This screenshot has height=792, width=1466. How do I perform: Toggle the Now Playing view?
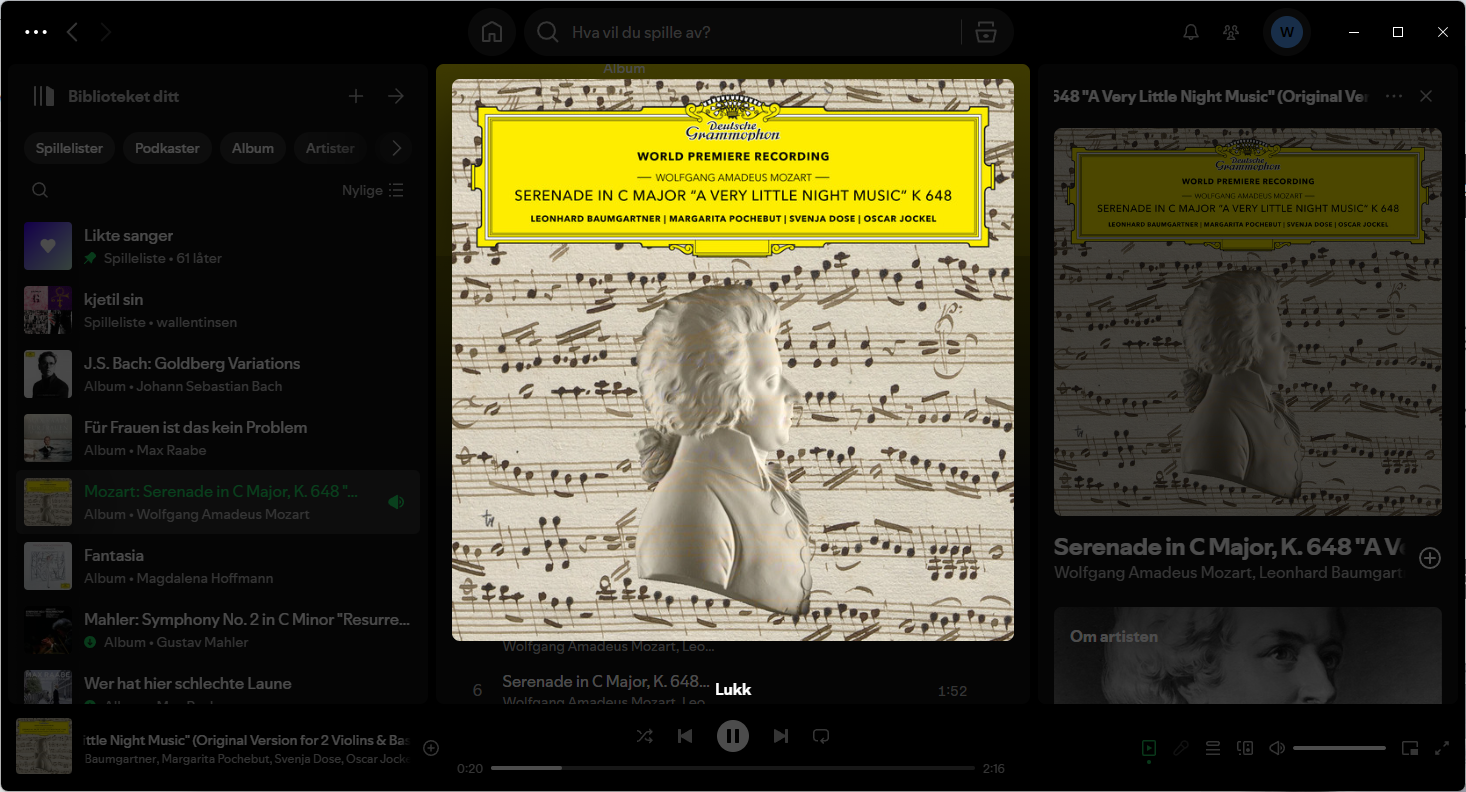point(1149,748)
